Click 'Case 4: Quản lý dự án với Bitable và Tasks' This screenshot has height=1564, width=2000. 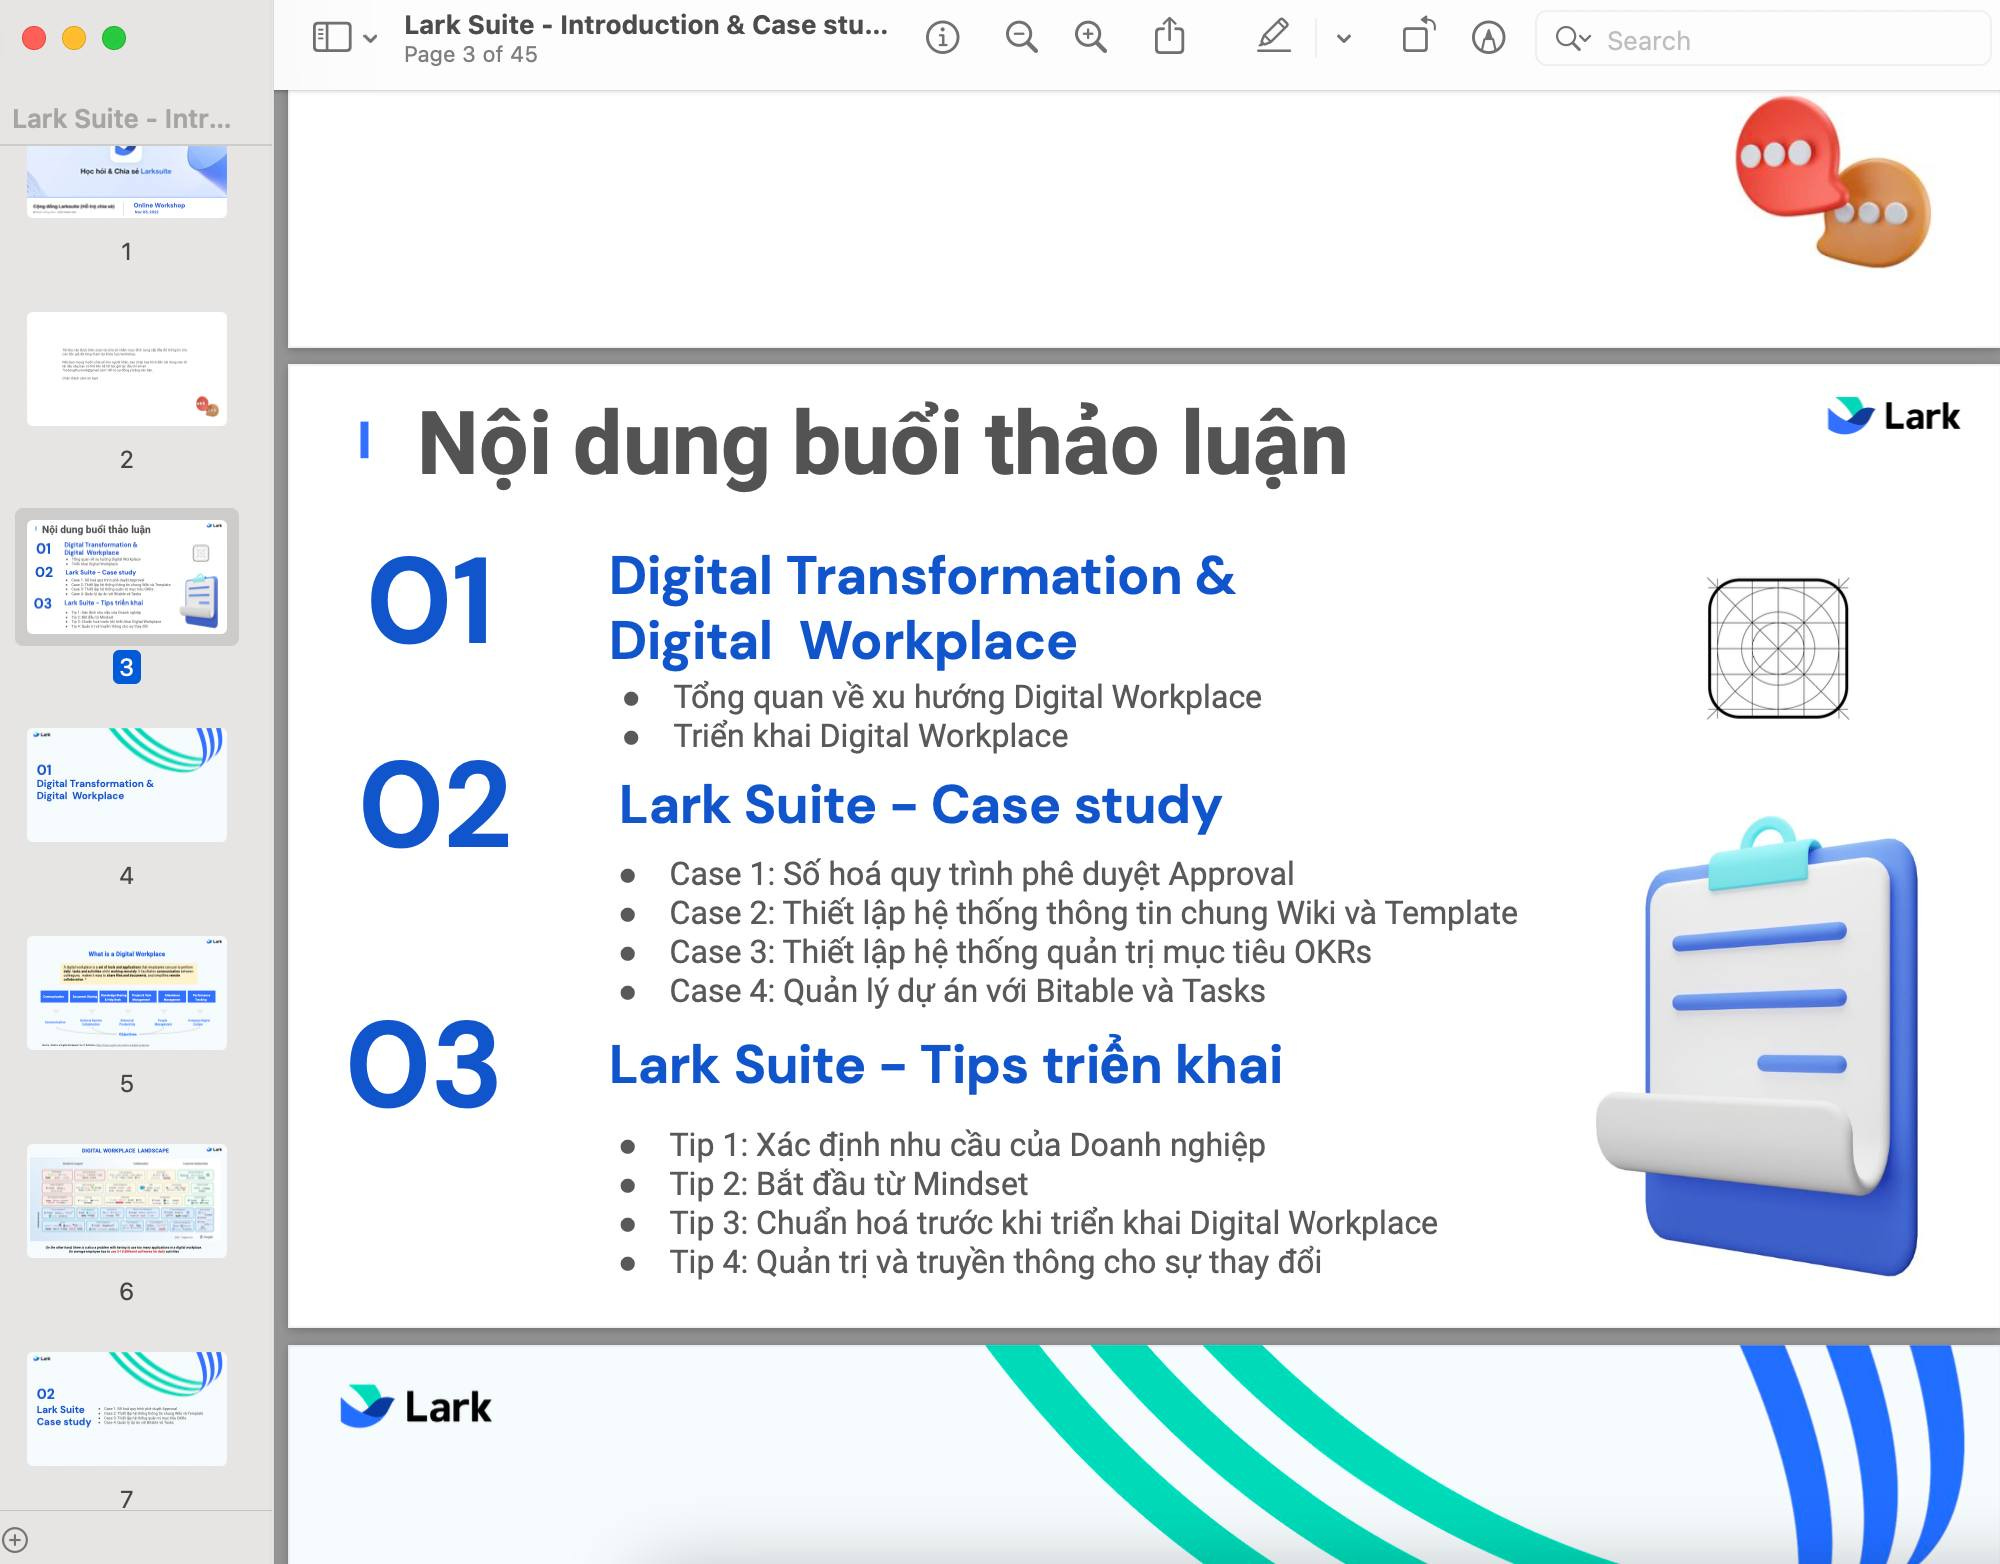(x=967, y=991)
